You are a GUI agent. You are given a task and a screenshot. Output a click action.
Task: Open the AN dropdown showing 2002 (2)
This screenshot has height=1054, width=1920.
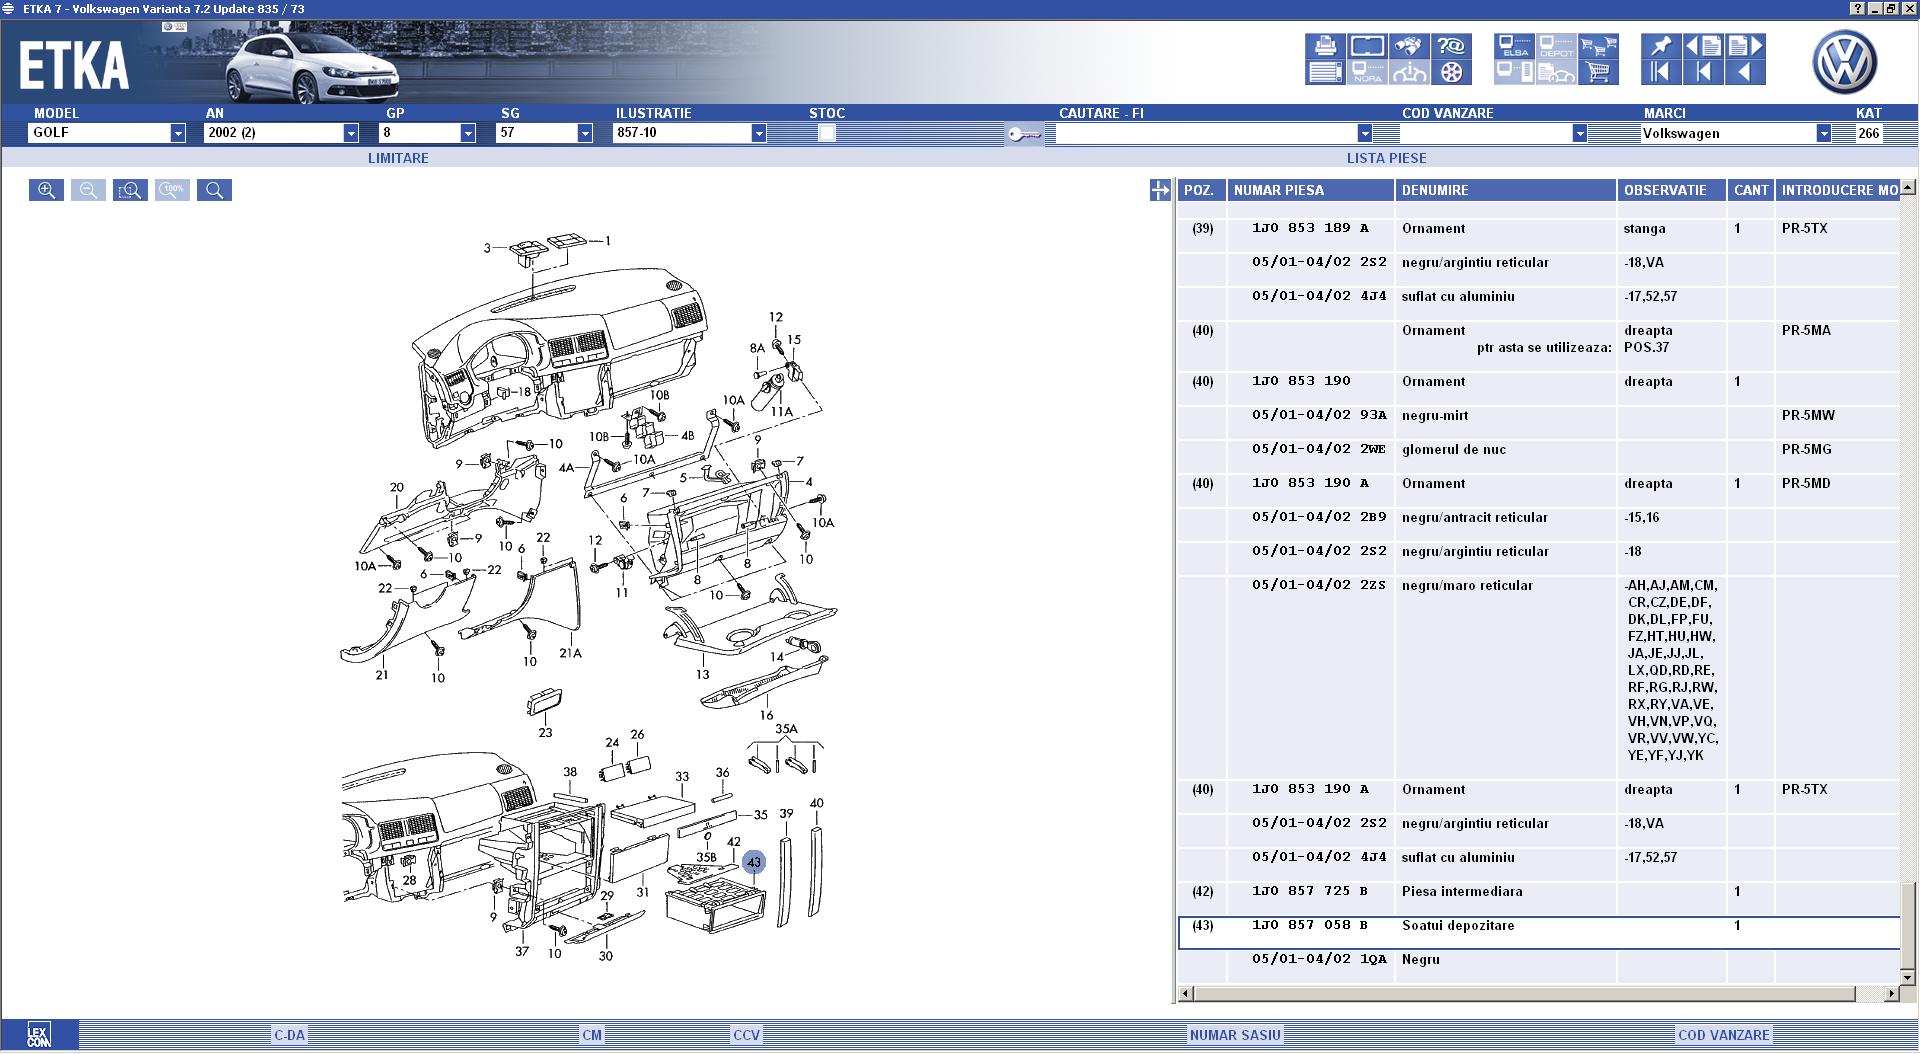pyautogui.click(x=350, y=133)
